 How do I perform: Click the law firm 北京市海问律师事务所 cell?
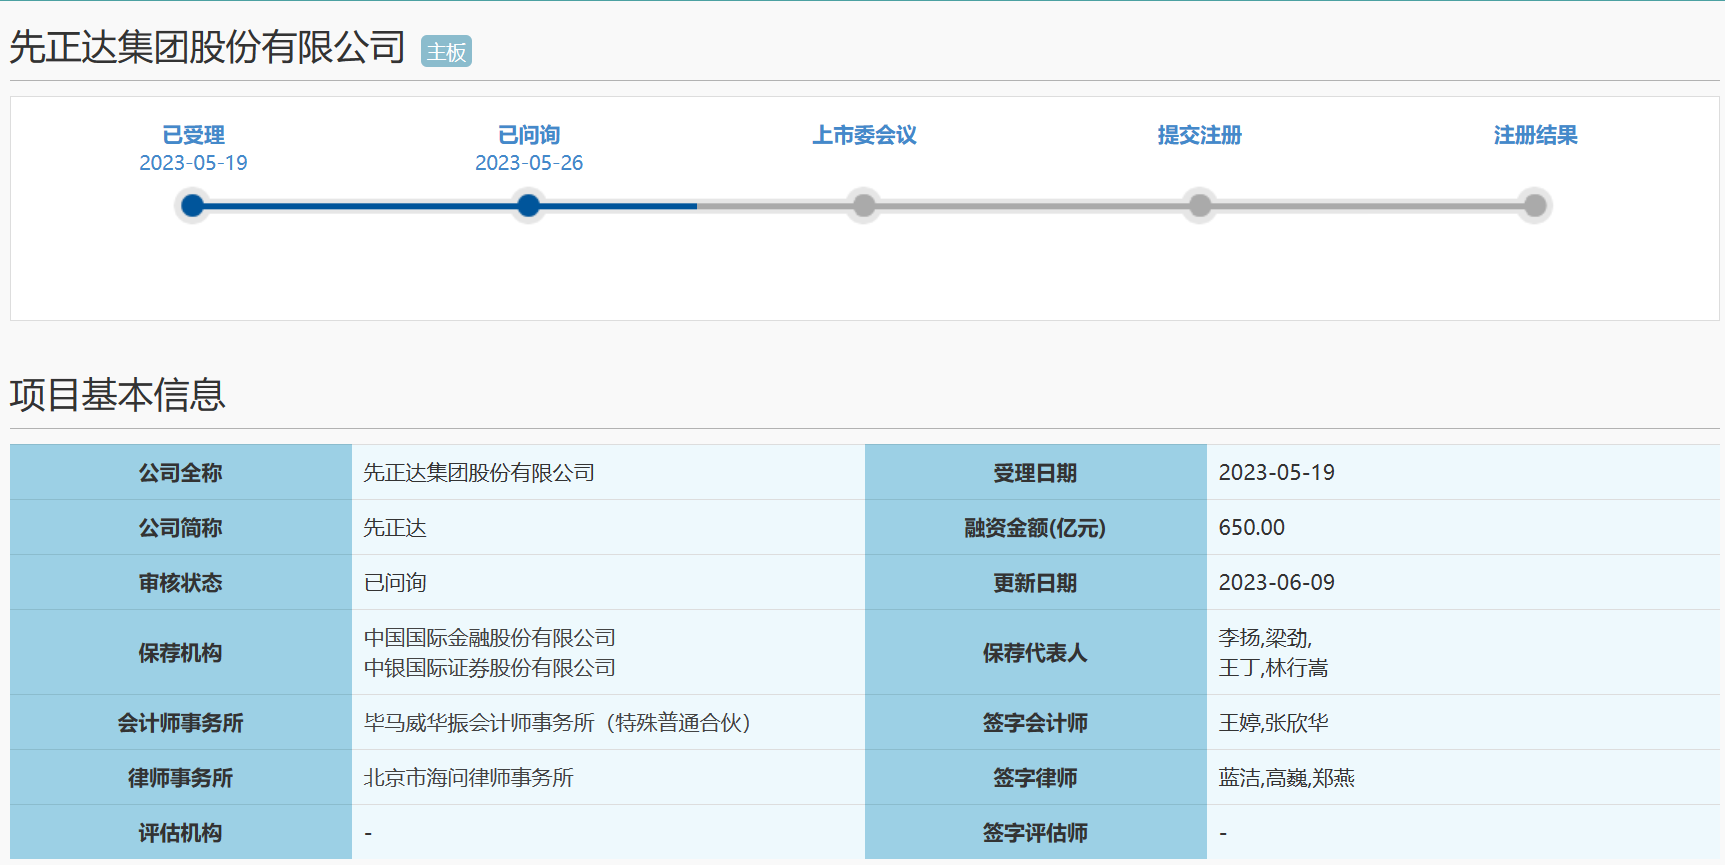coord(468,778)
